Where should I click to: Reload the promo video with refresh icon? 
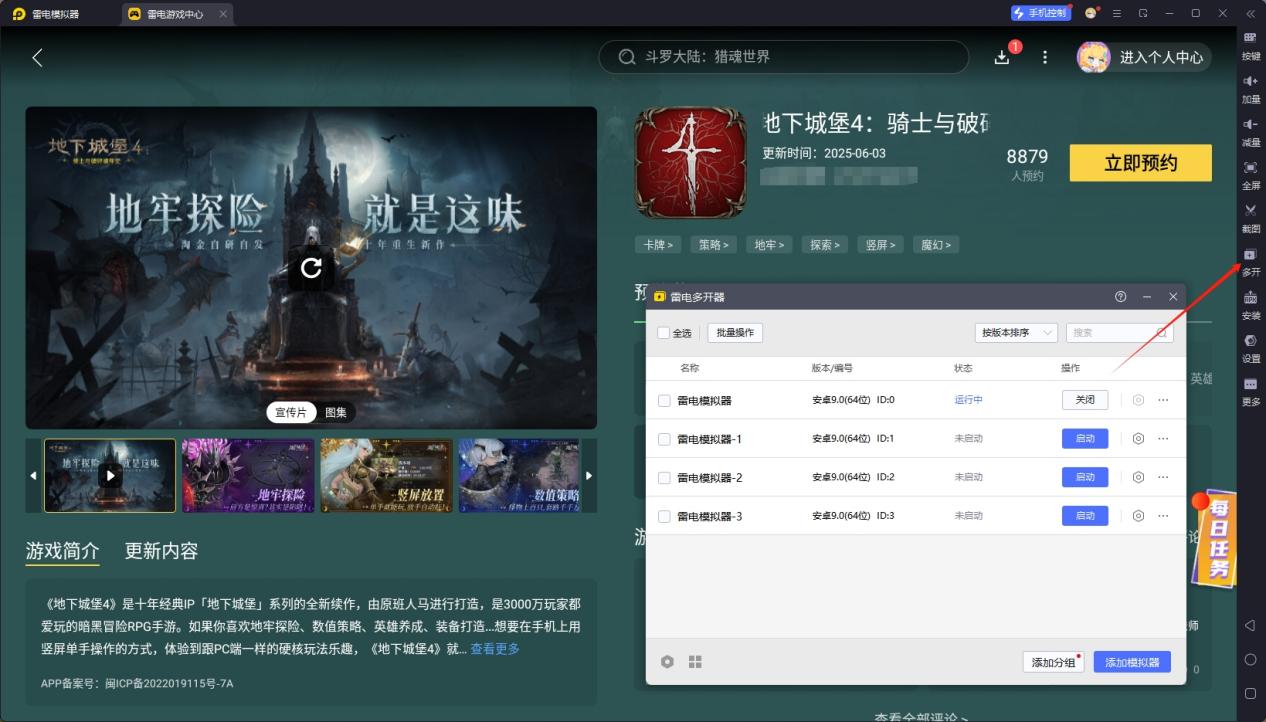(x=311, y=268)
